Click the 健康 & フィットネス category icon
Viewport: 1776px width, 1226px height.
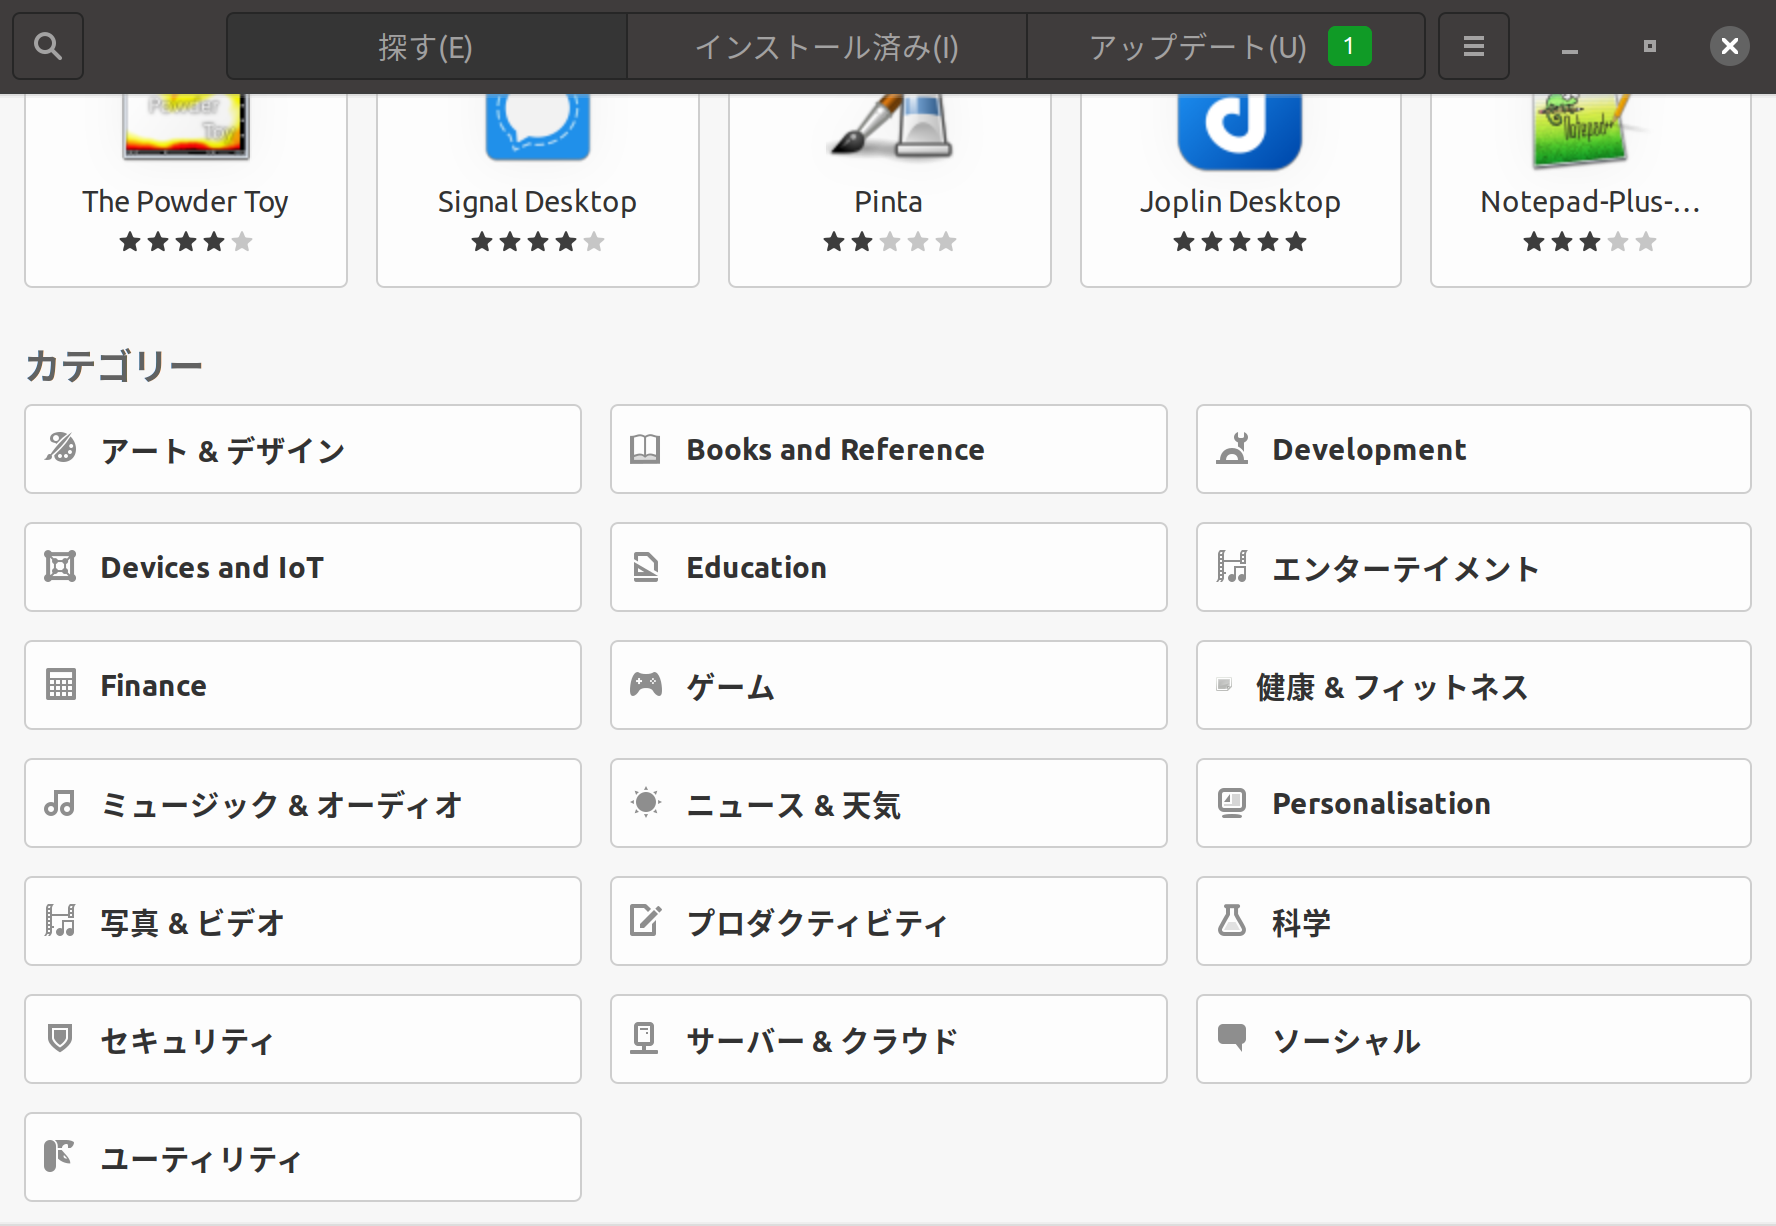coord(1224,685)
